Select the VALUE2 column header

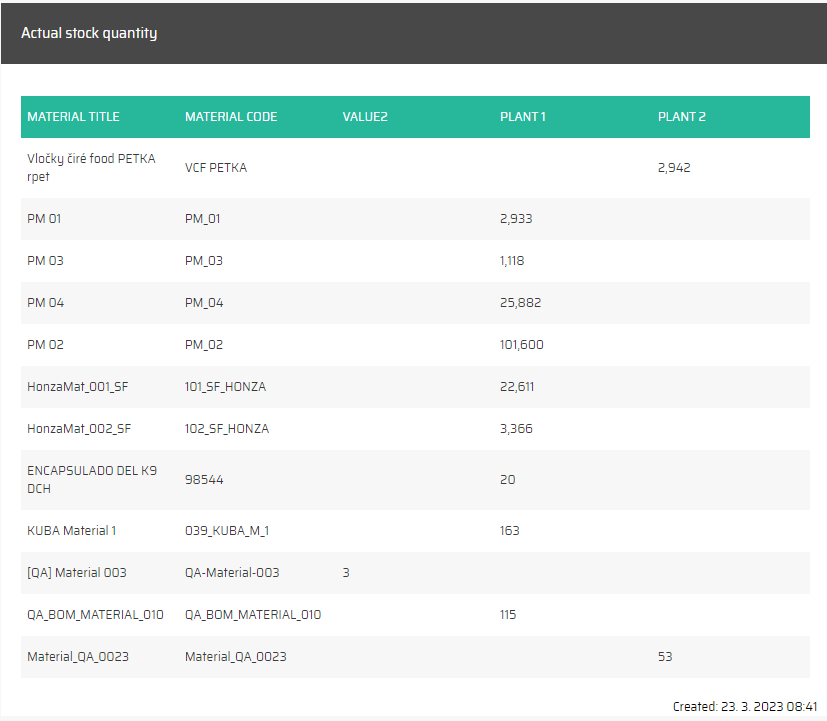(x=365, y=117)
